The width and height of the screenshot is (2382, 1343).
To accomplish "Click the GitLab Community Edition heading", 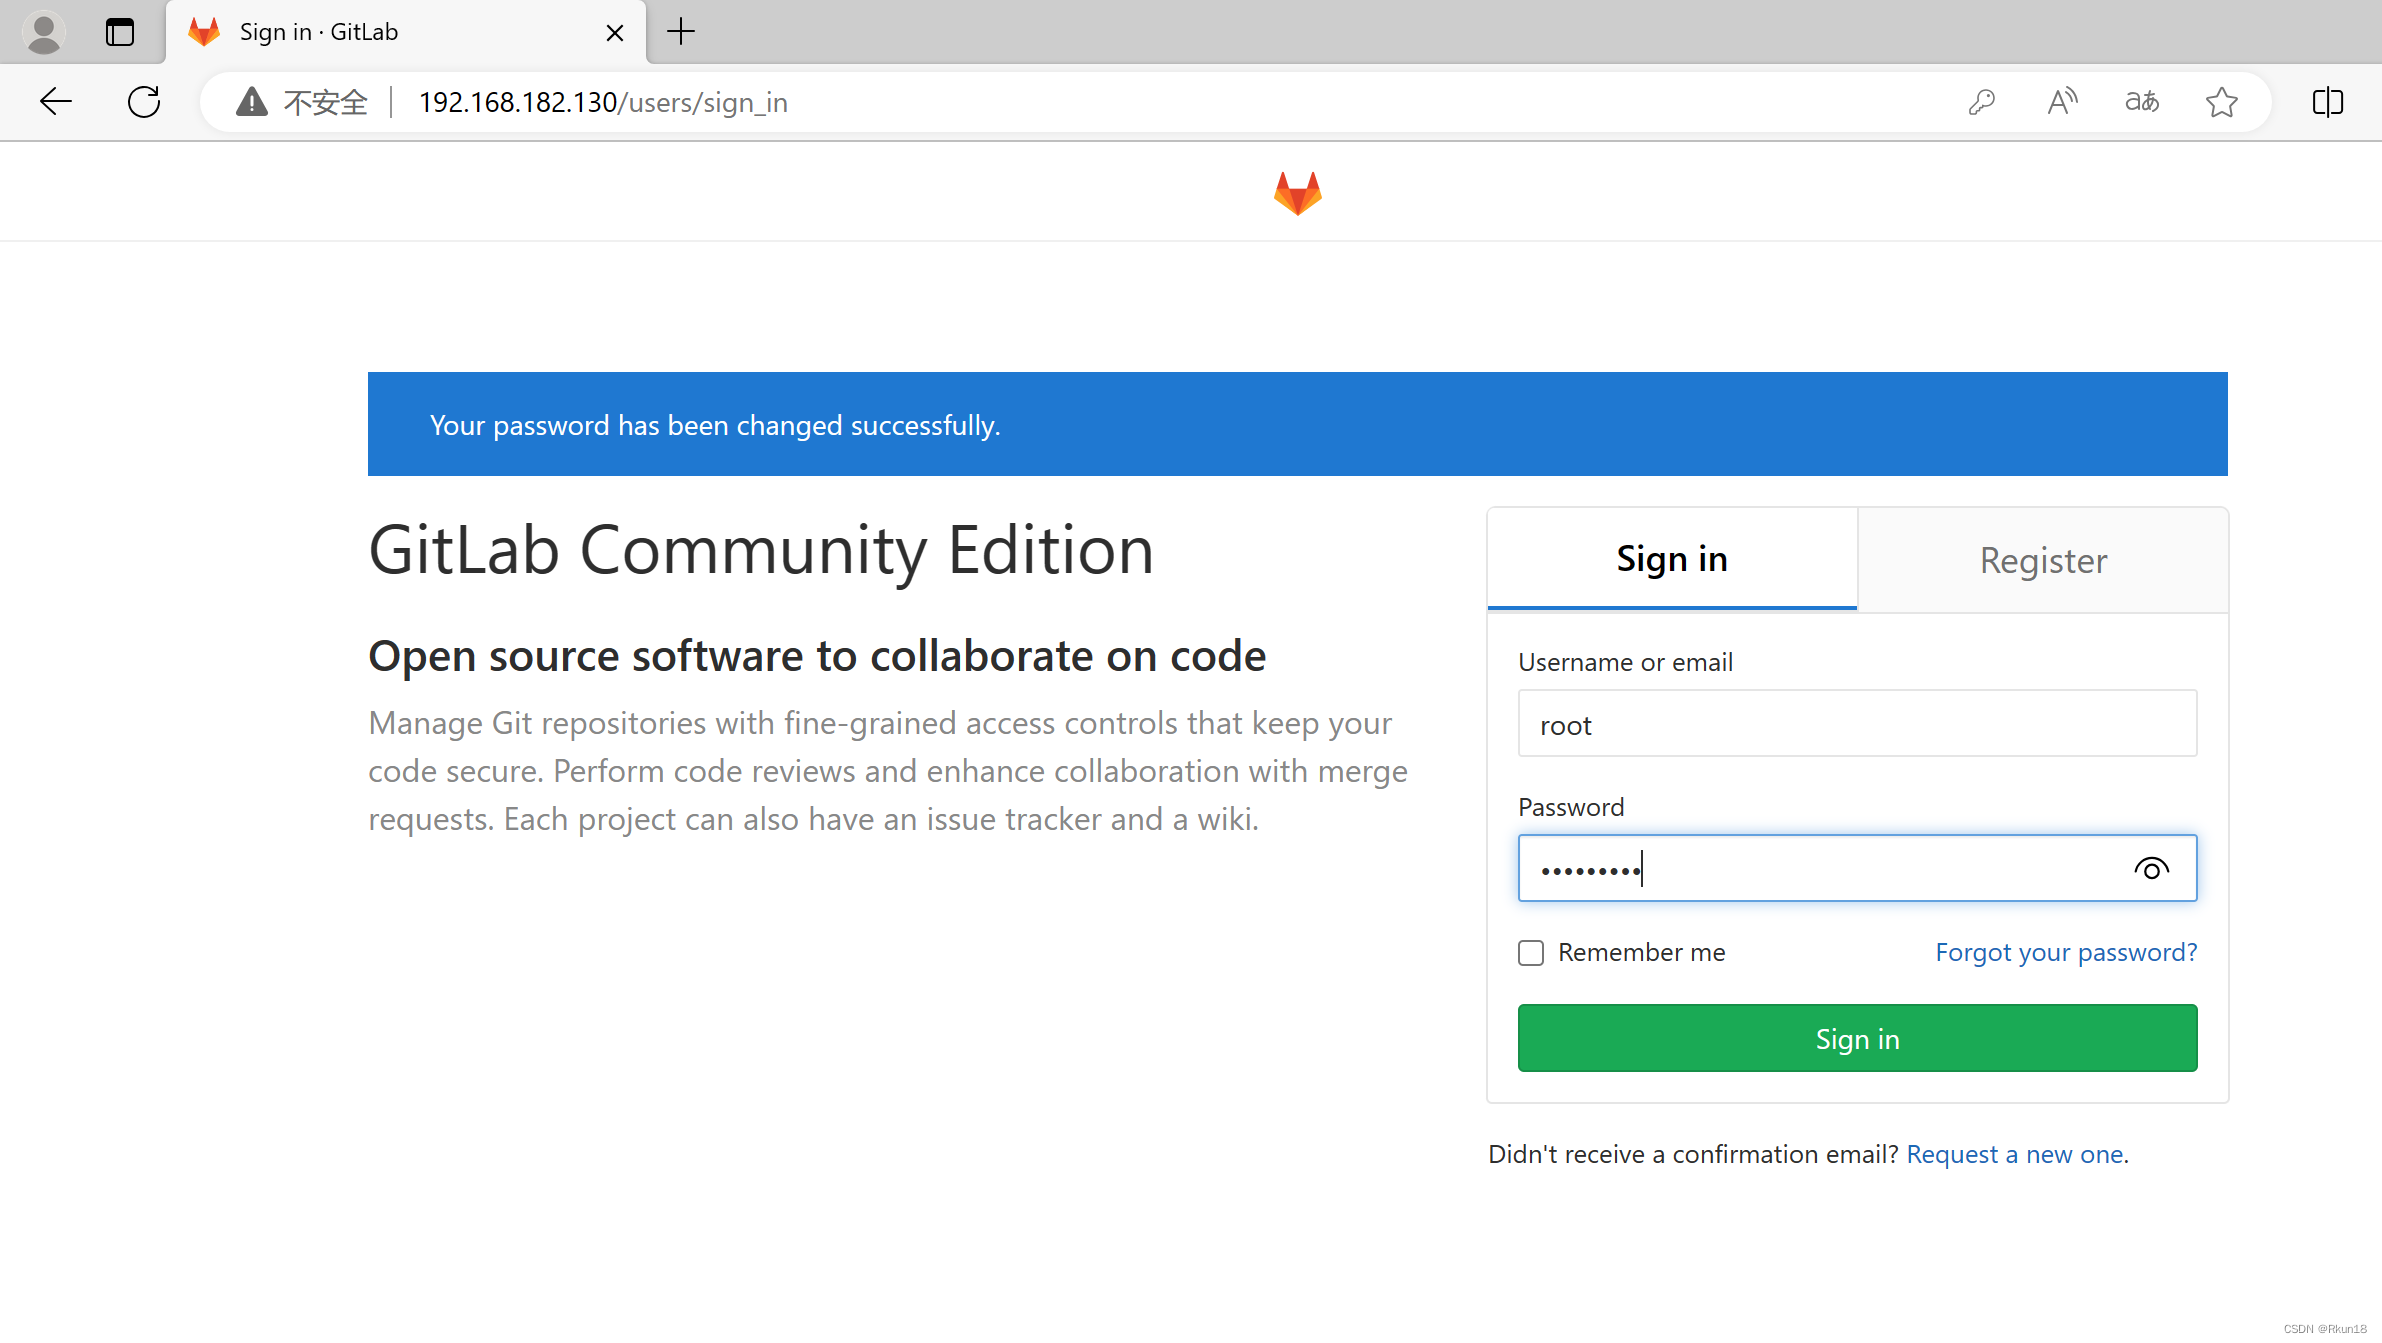I will click(761, 550).
